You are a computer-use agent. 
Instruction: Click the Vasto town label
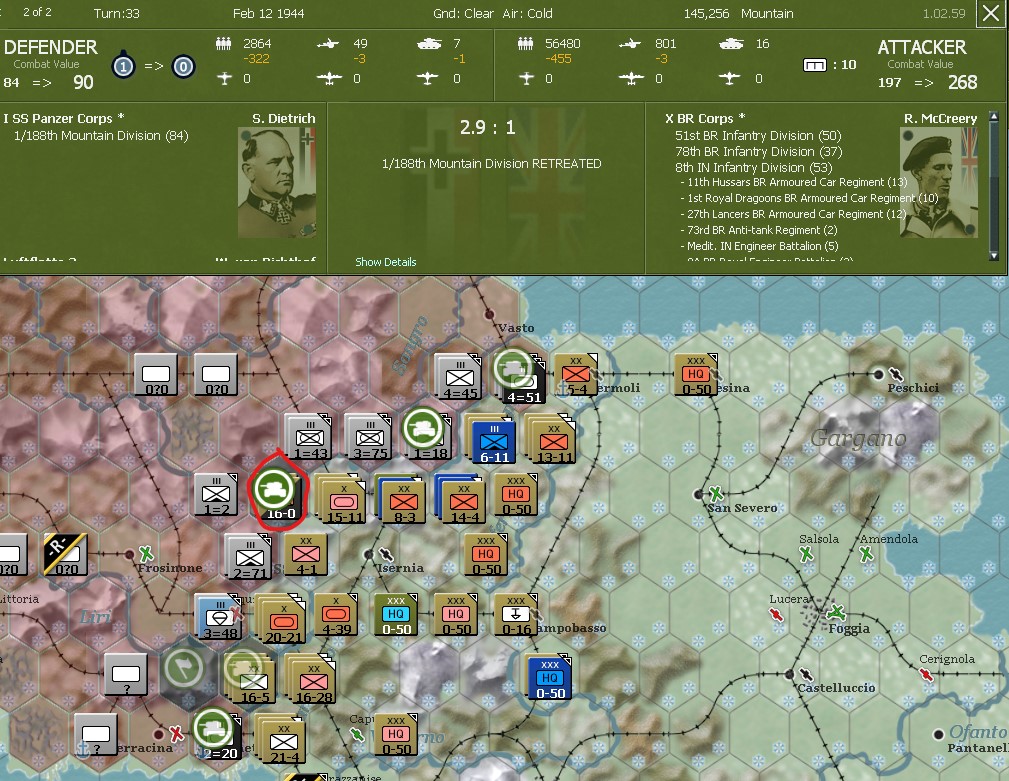(516, 328)
